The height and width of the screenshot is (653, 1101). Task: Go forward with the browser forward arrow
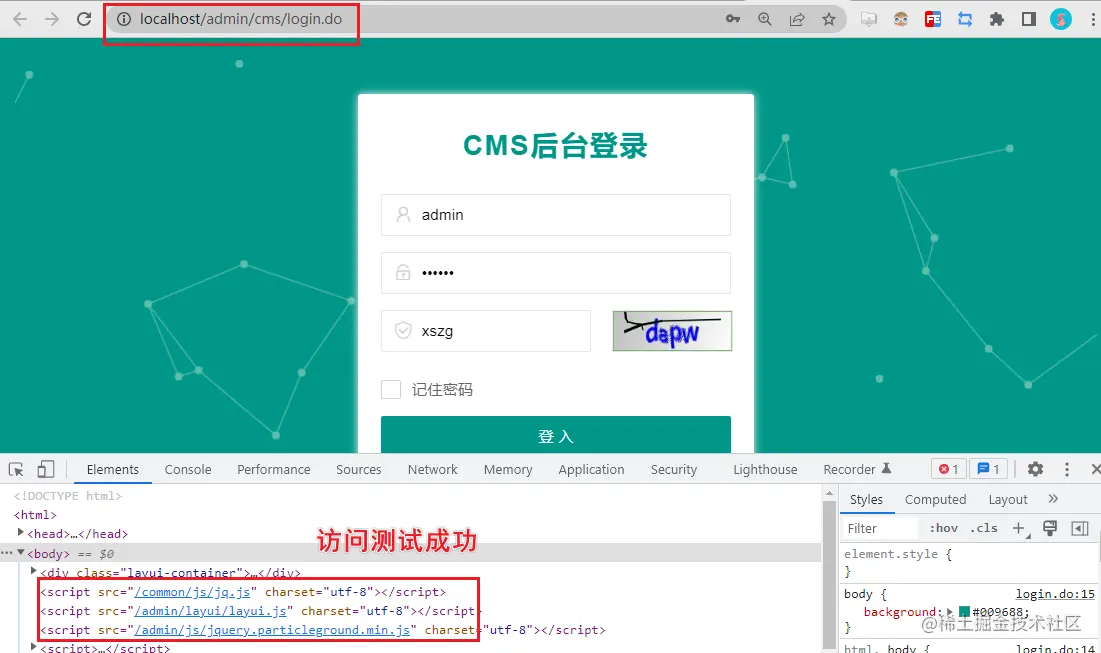pos(52,20)
